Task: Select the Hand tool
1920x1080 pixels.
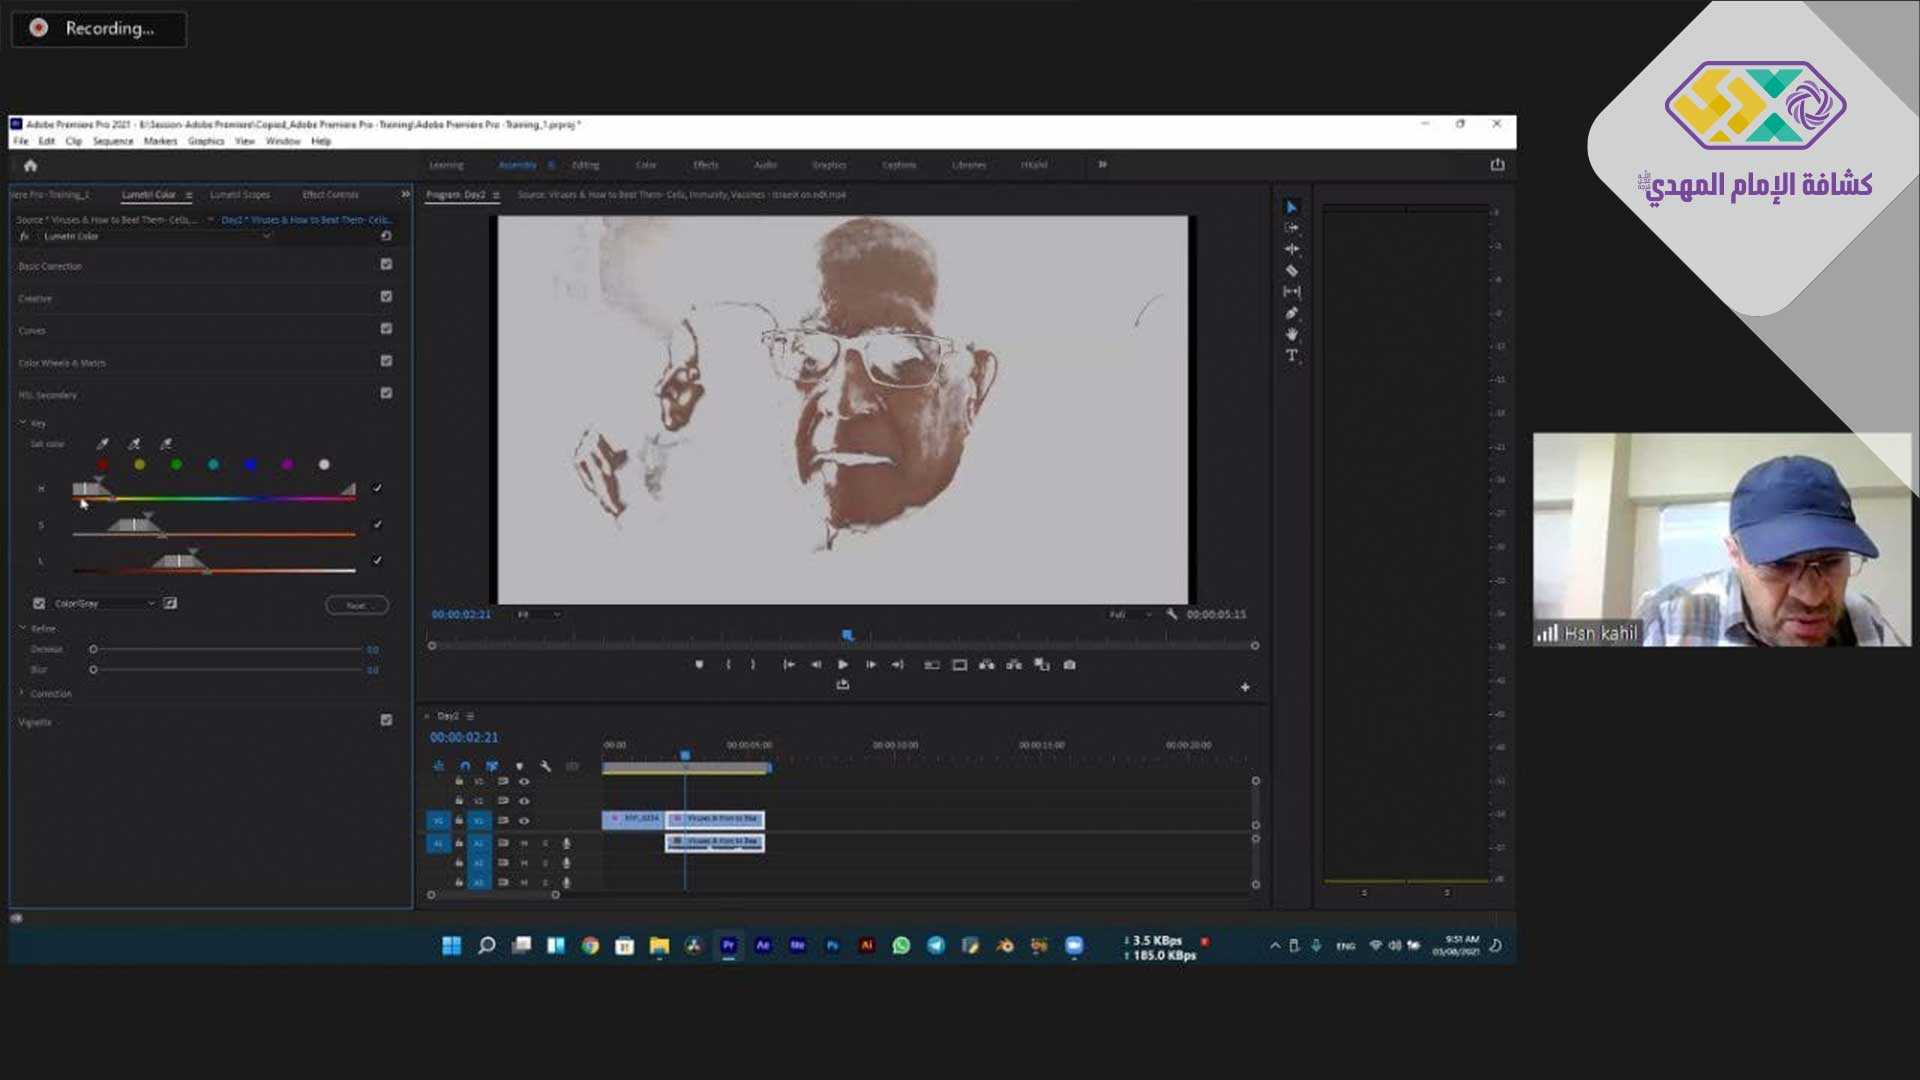Action: point(1291,334)
